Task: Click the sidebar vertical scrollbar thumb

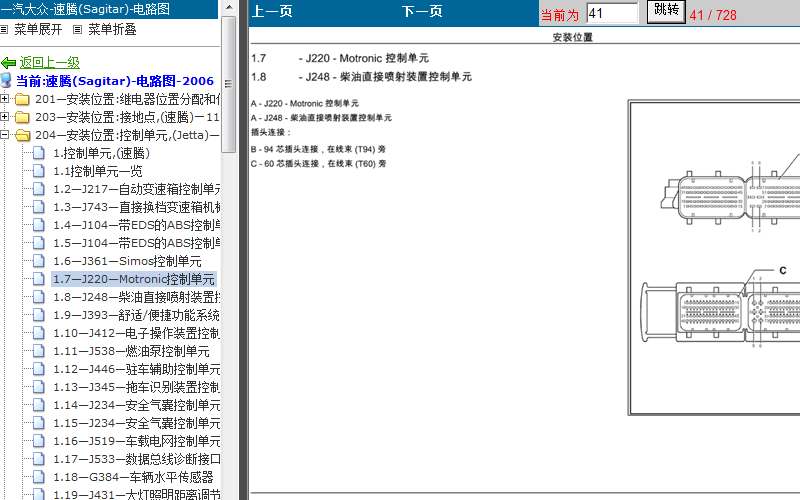Action: [229, 84]
